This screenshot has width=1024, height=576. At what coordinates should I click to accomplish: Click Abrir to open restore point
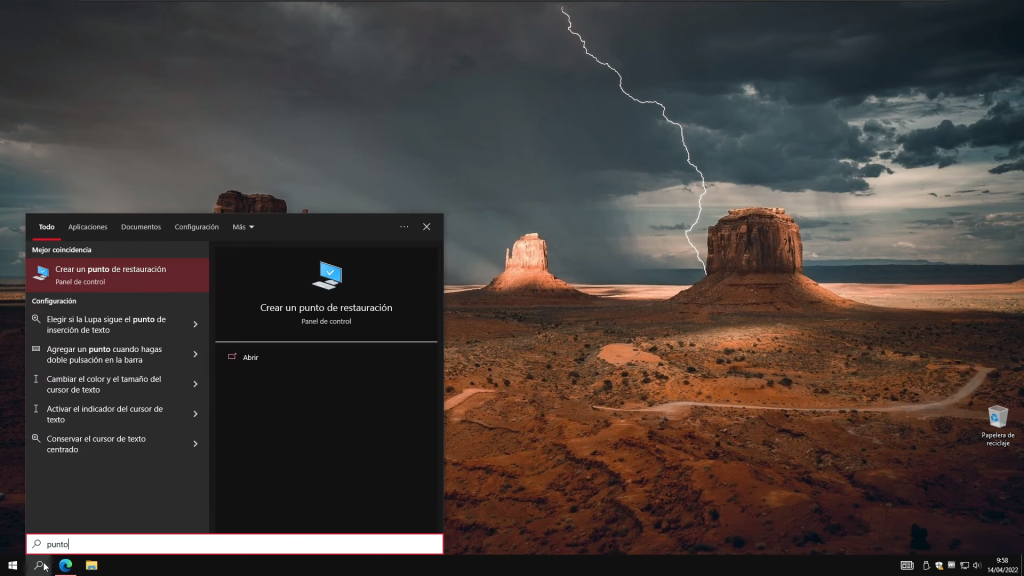pyautogui.click(x=250, y=357)
